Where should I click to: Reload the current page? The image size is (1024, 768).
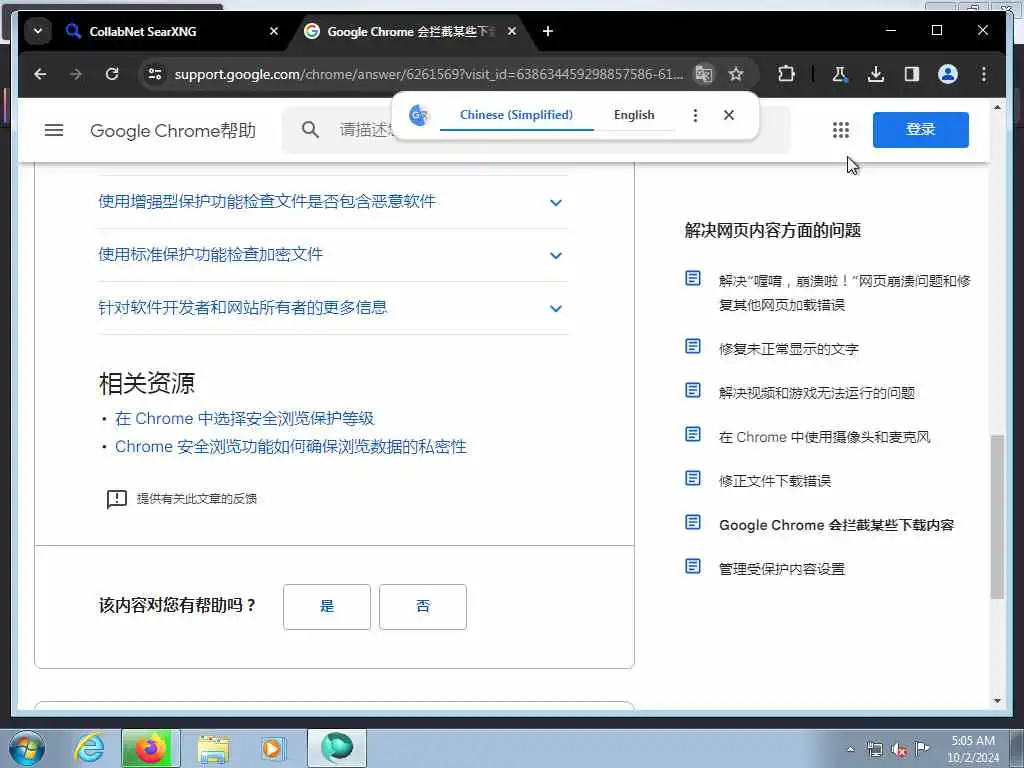pyautogui.click(x=112, y=74)
